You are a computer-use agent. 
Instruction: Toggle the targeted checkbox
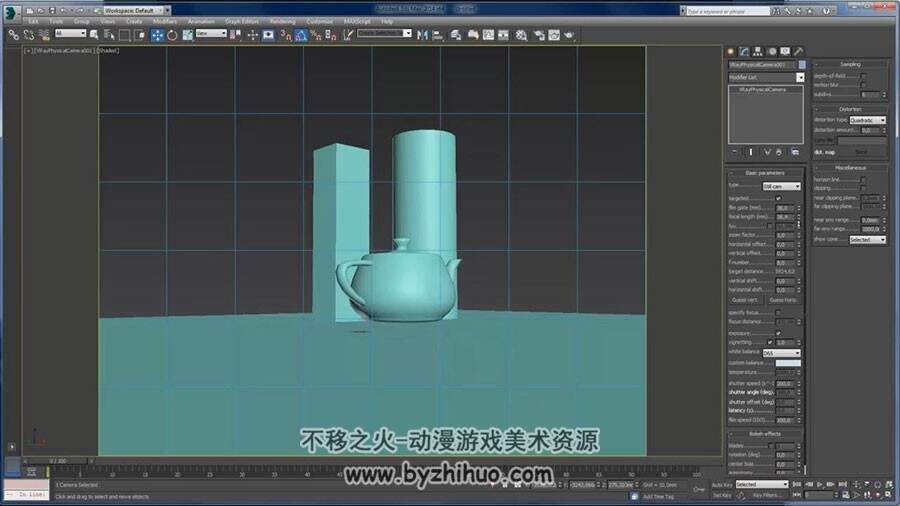tap(778, 198)
